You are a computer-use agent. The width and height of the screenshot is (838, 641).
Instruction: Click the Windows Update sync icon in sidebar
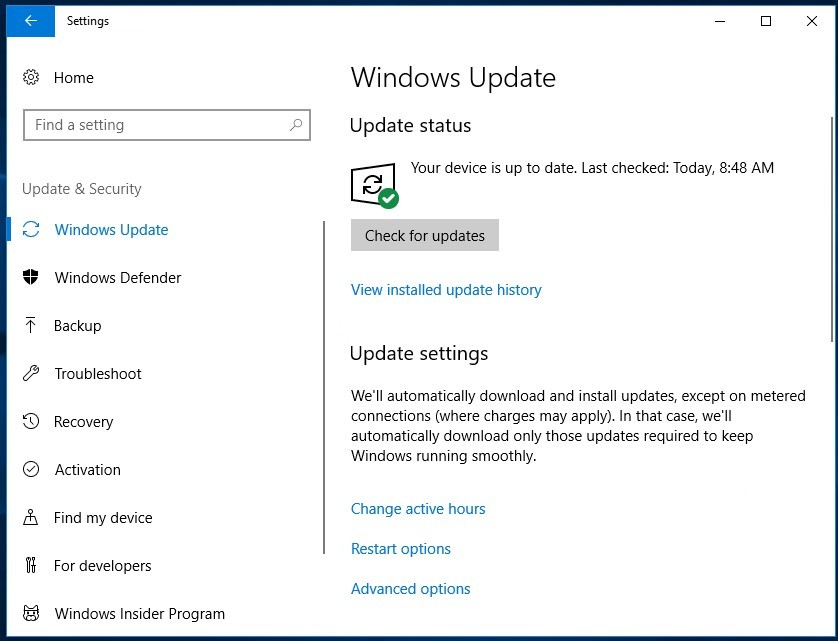pyautogui.click(x=31, y=229)
